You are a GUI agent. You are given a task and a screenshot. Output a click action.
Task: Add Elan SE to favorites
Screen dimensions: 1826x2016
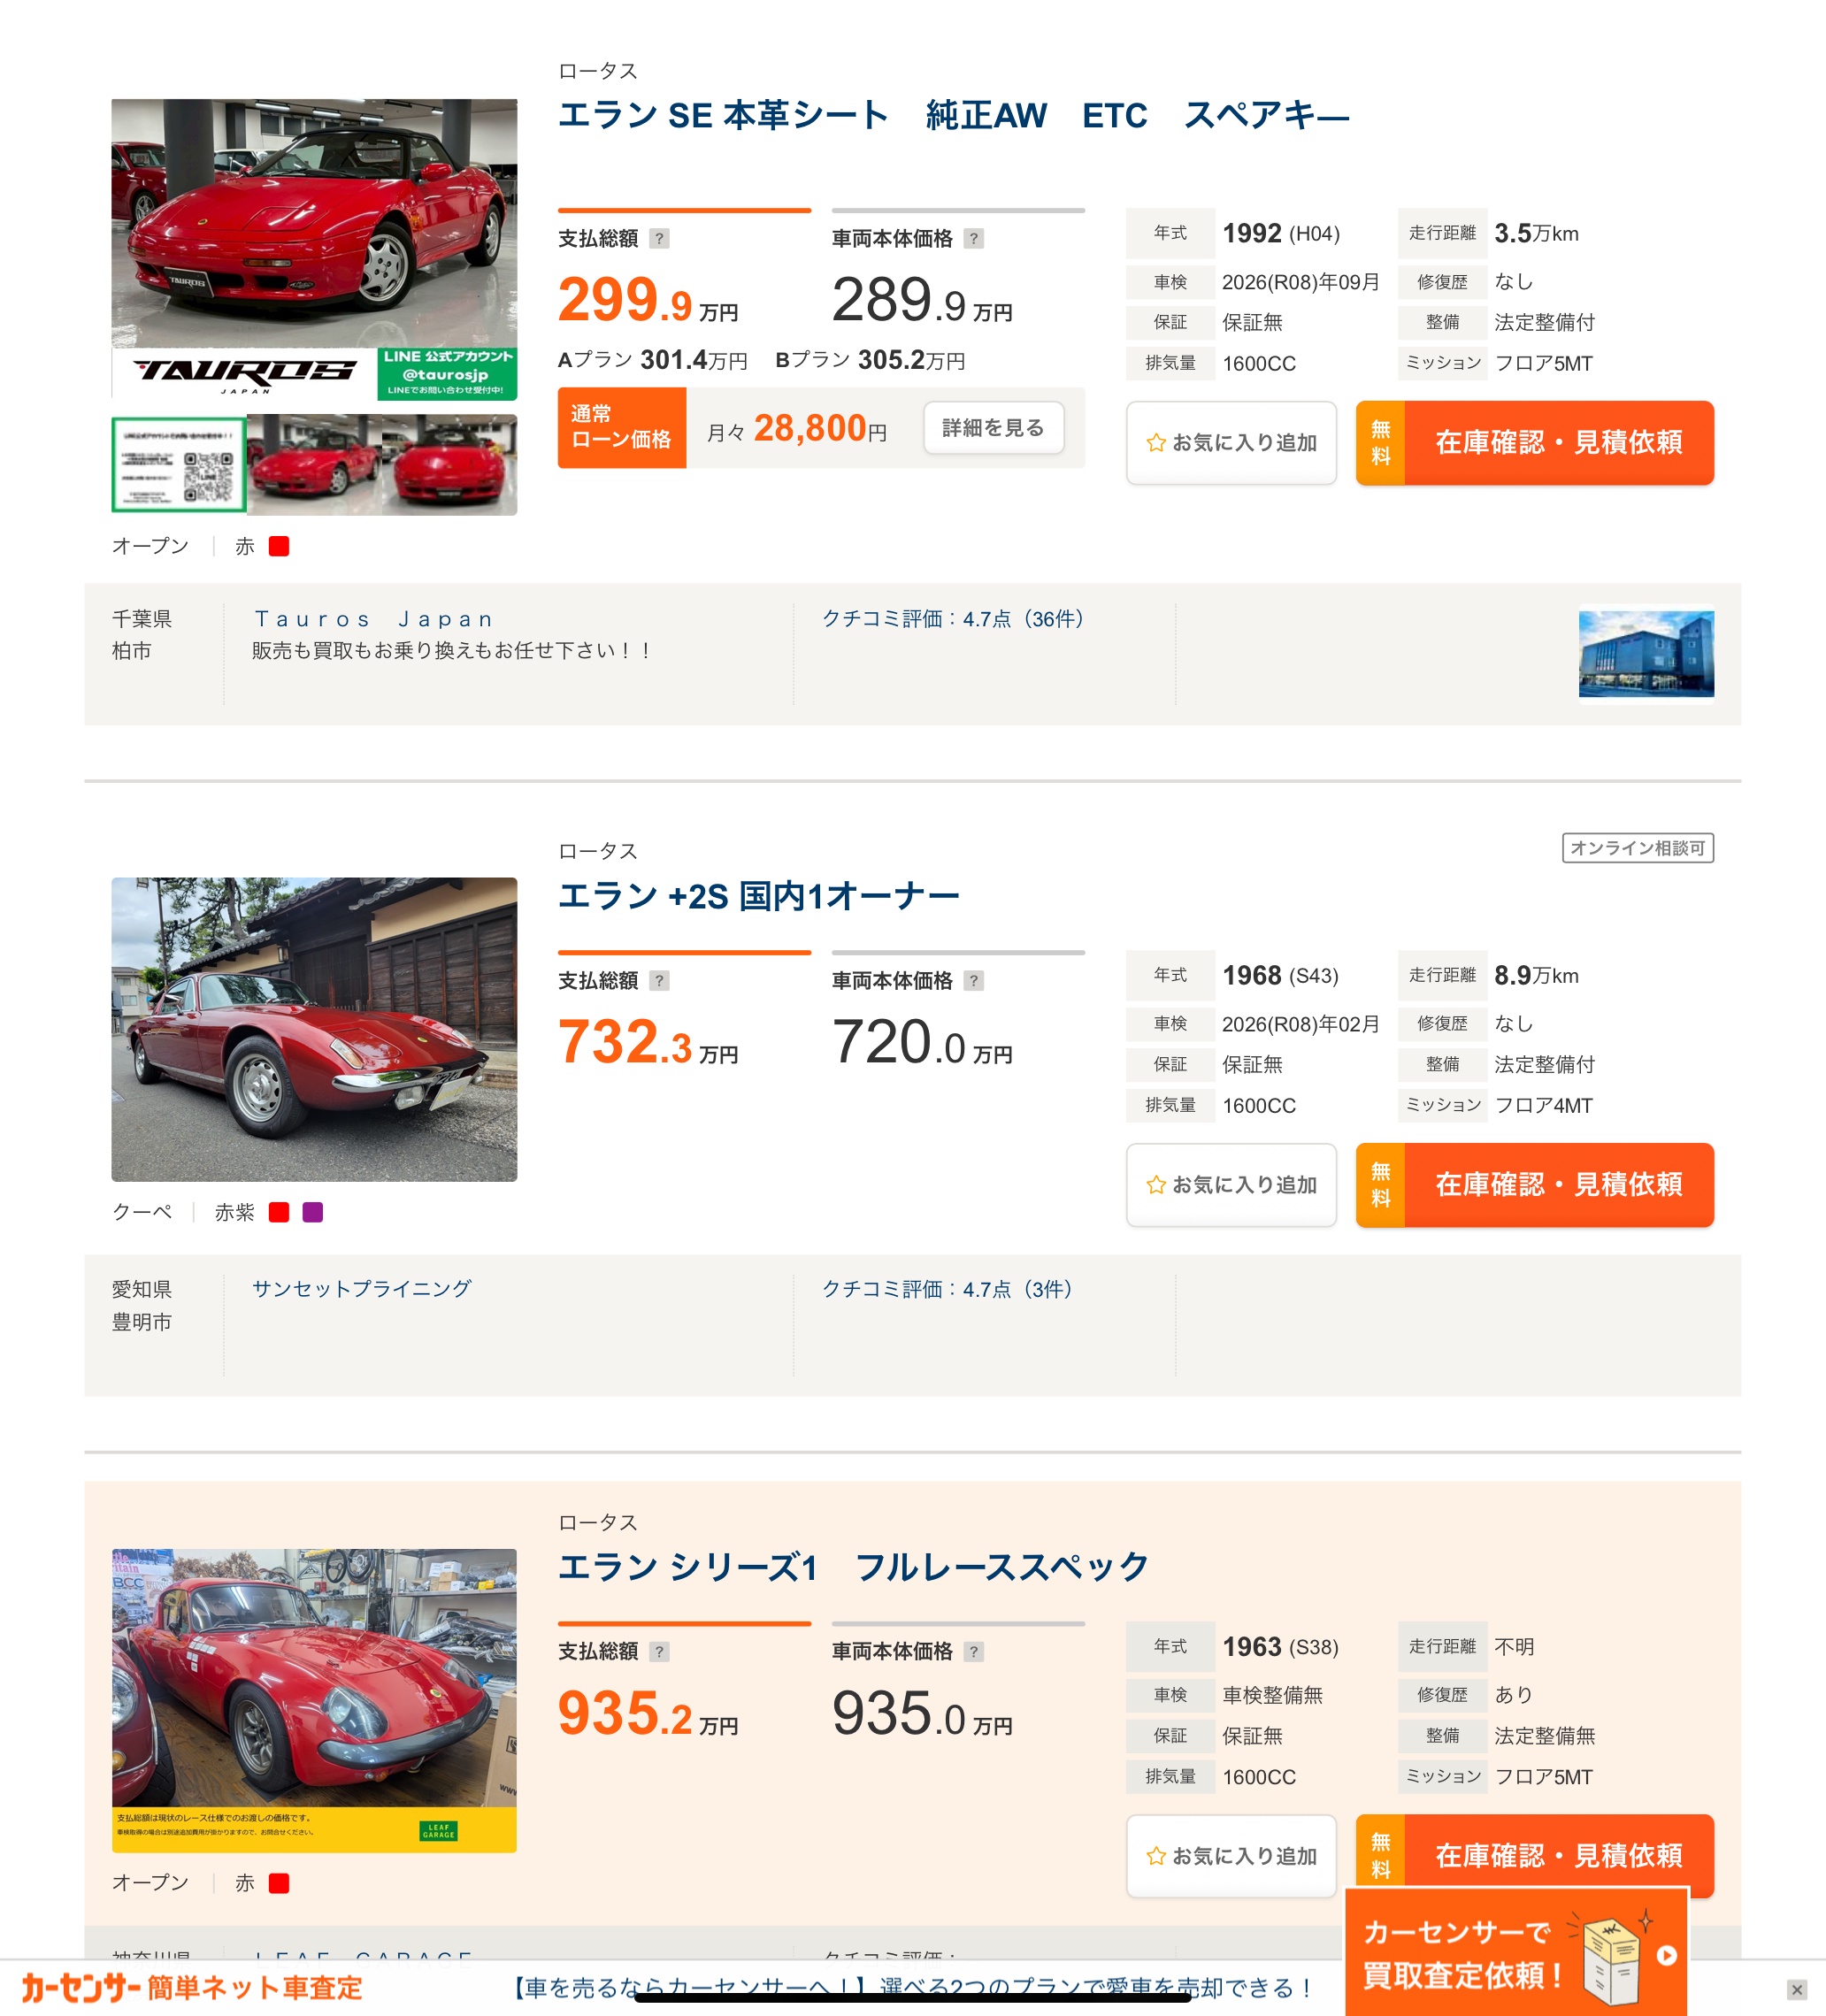1231,443
